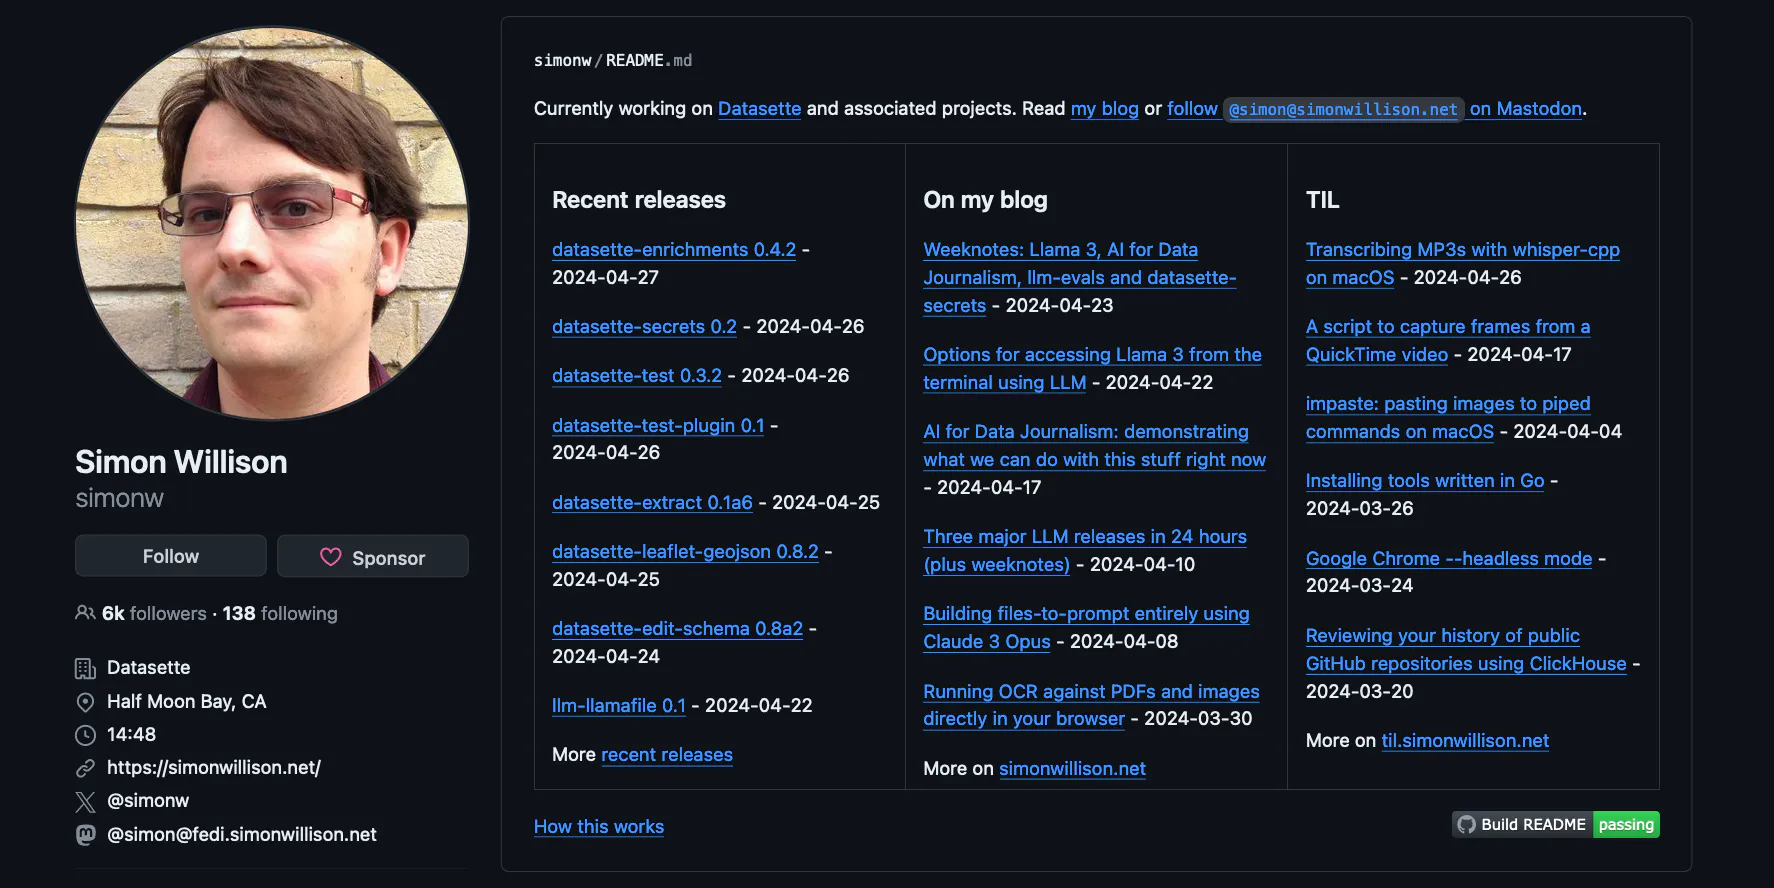Open datasette-enrichments 0.4.2 release
Screen dimensions: 1774x888
(x=674, y=250)
